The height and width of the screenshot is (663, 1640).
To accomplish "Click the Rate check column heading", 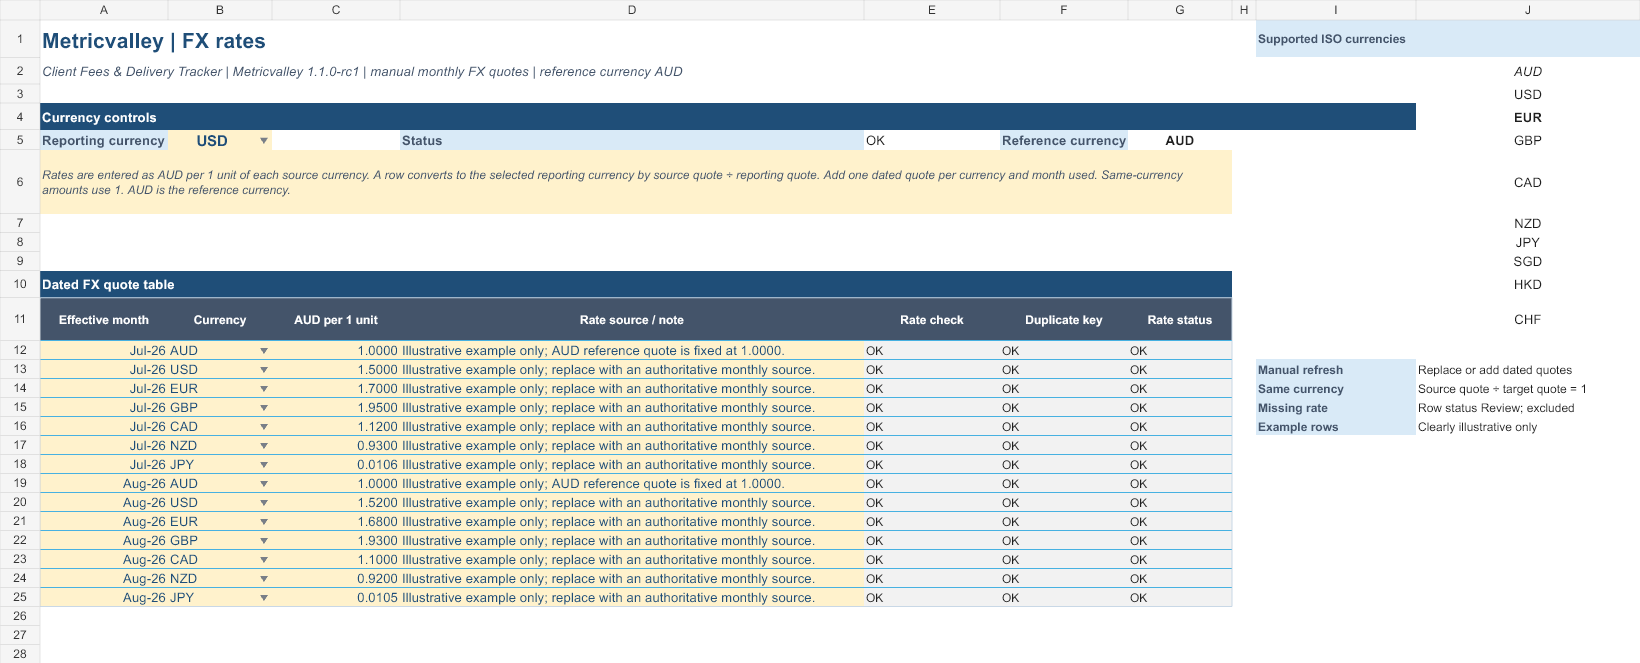I will coord(932,320).
